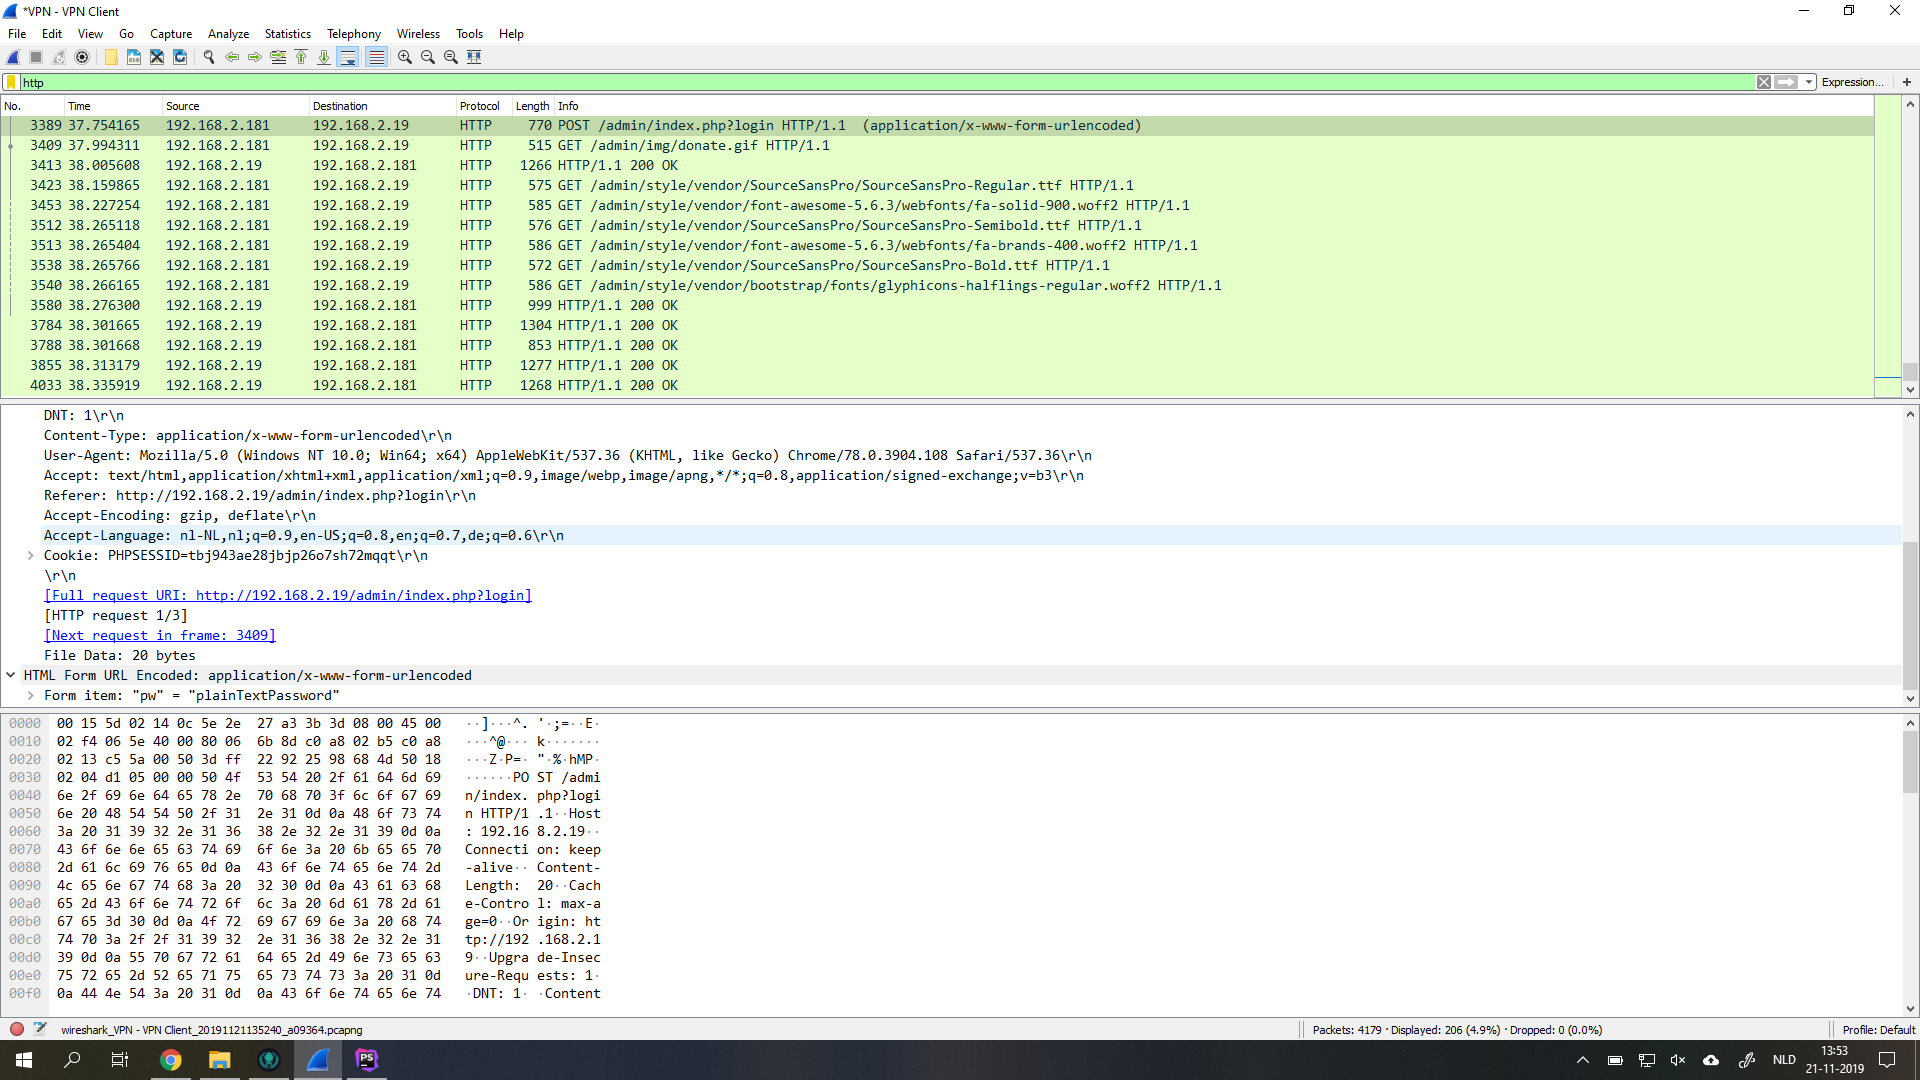Click filter bookmark icon beside http
Viewport: 1920px width, 1080px height.
pos(11,83)
